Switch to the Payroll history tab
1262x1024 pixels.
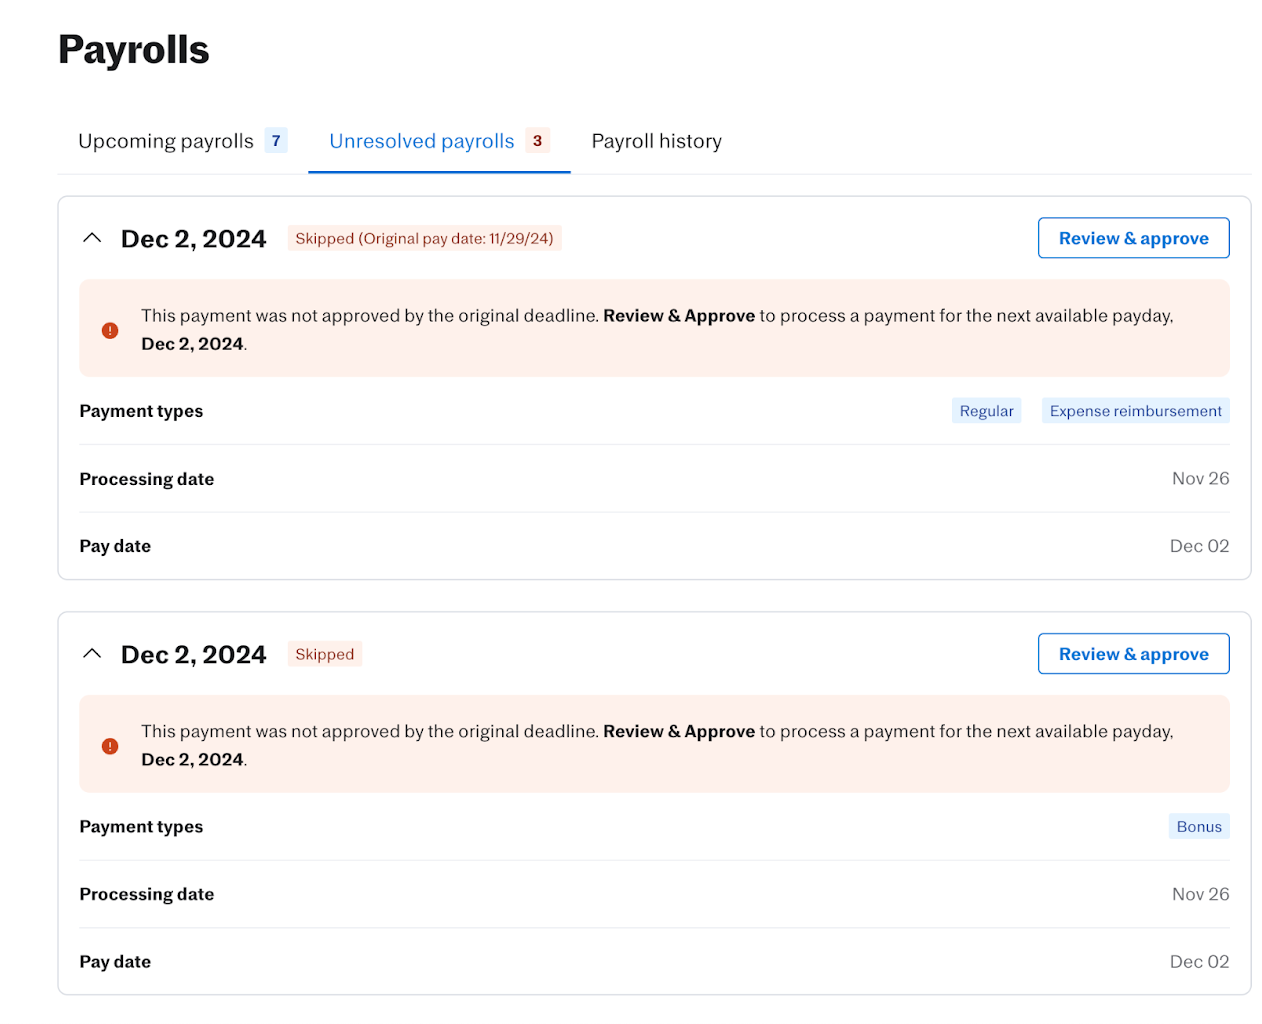pyautogui.click(x=656, y=141)
